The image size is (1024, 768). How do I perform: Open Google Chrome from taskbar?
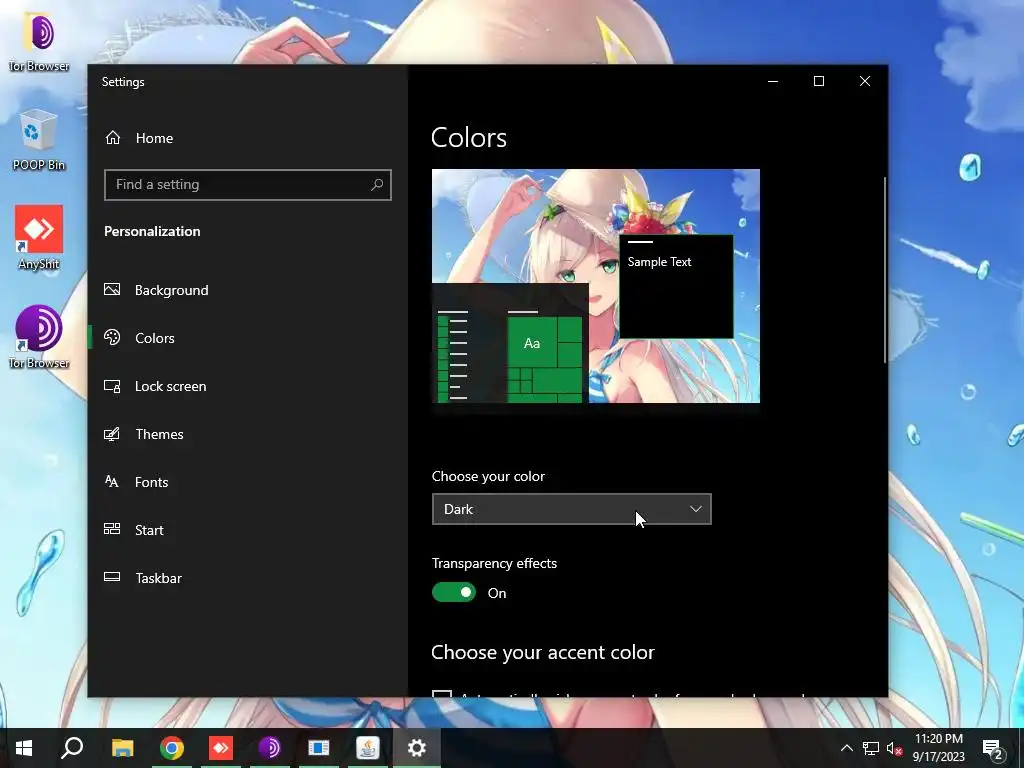click(172, 748)
